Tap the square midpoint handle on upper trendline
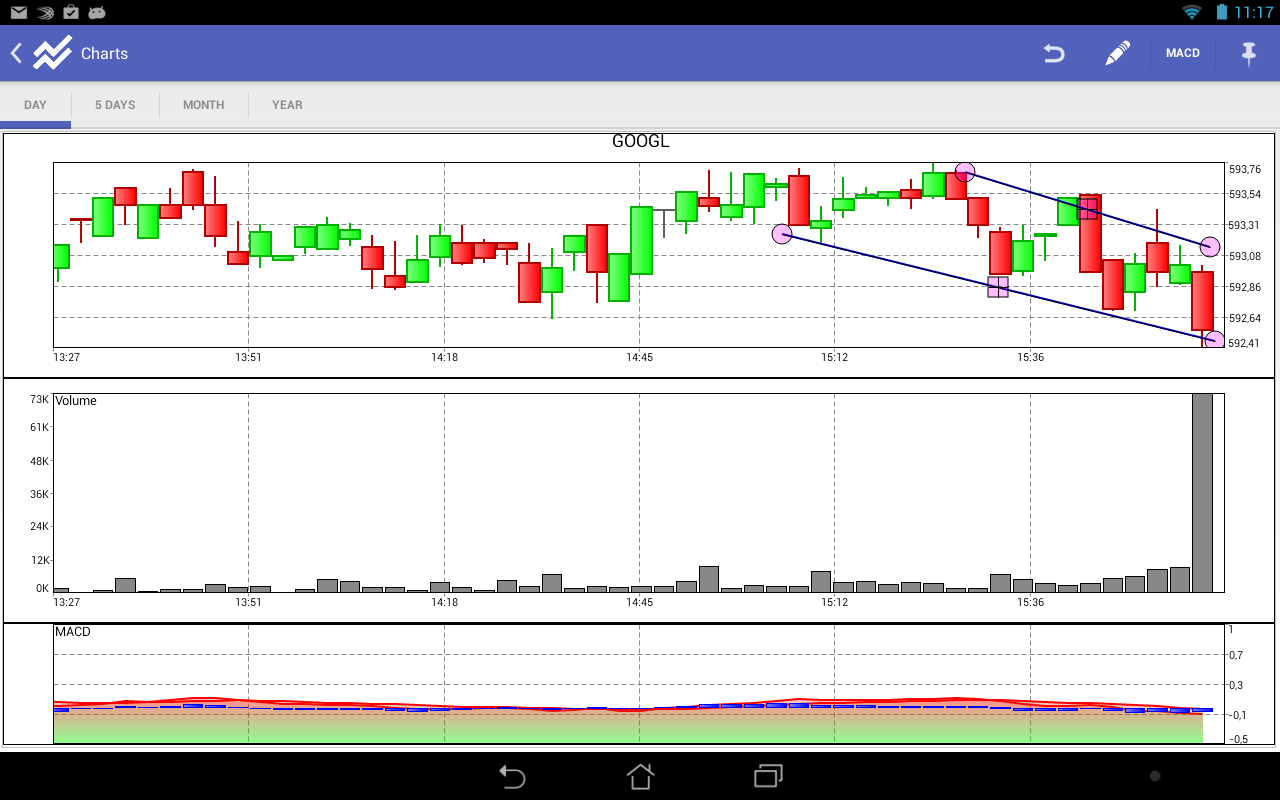1280x800 pixels. pyautogui.click(x=1088, y=208)
